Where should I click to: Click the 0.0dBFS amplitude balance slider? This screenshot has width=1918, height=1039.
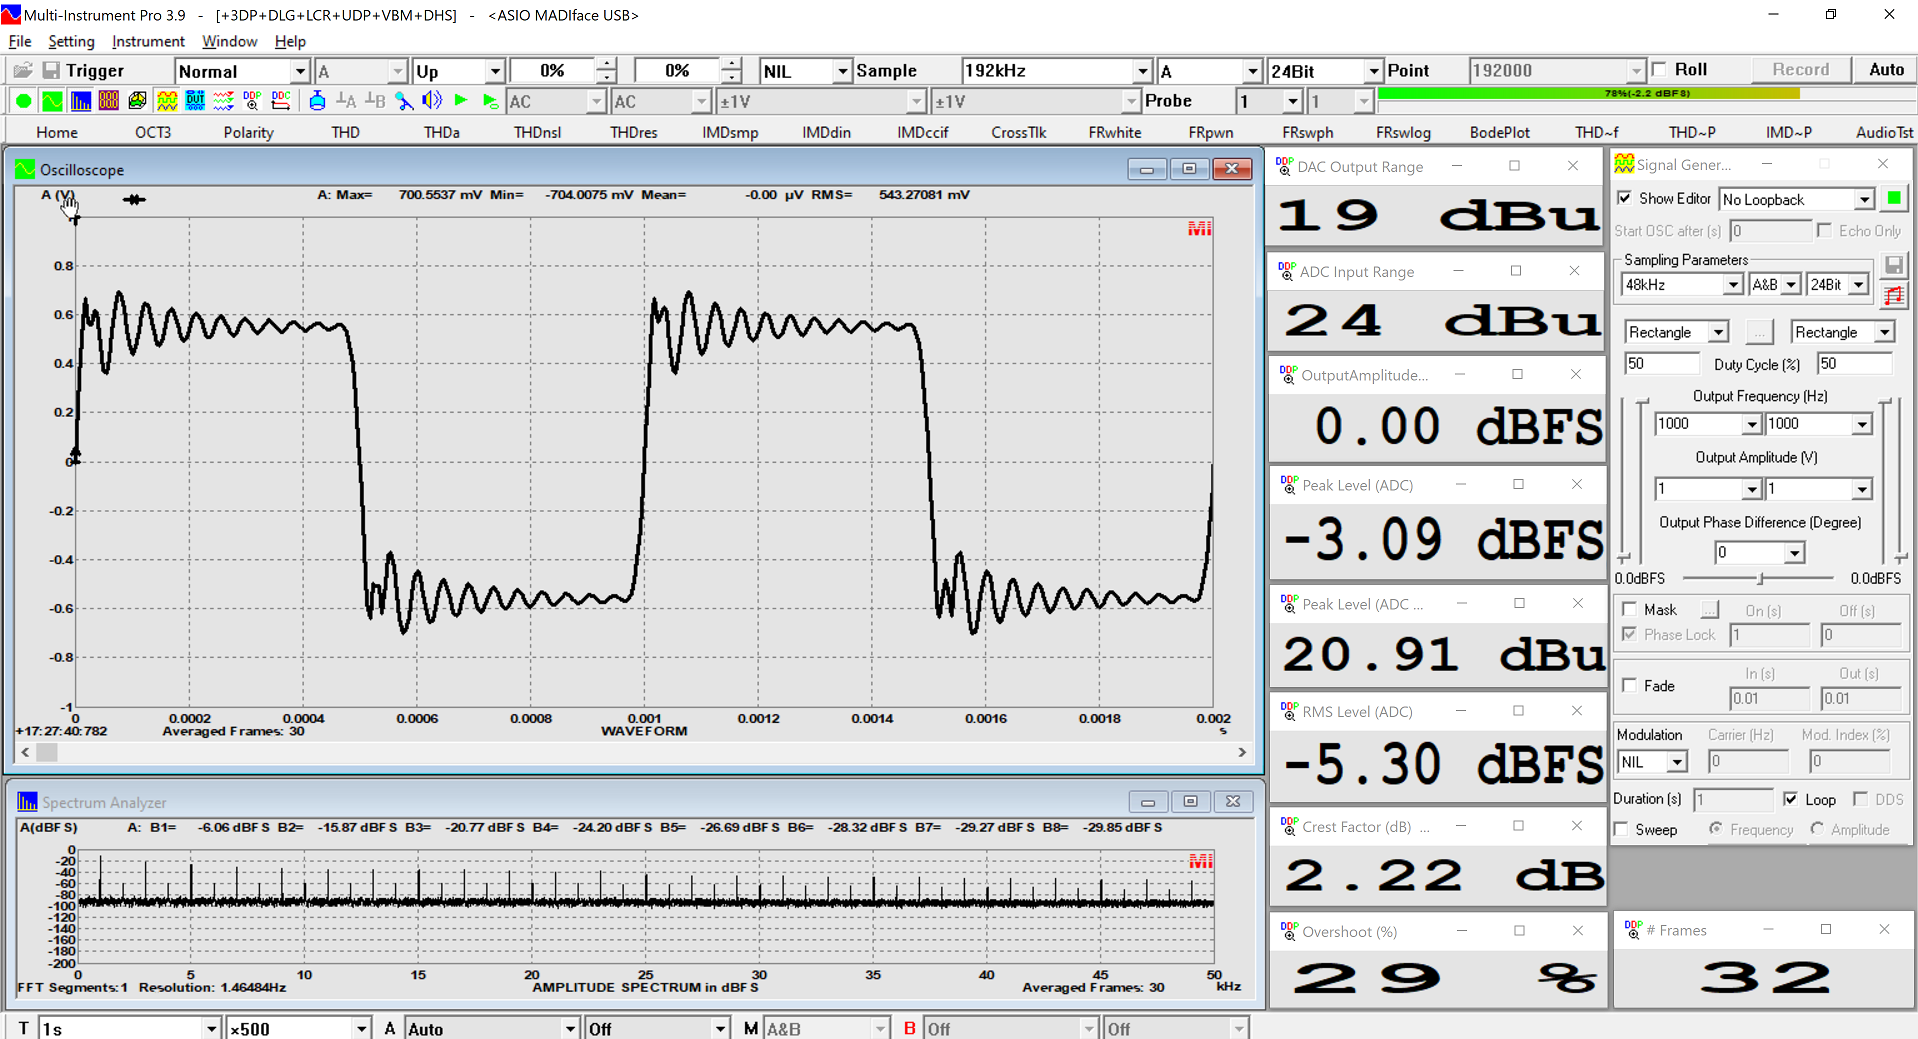tap(1758, 578)
